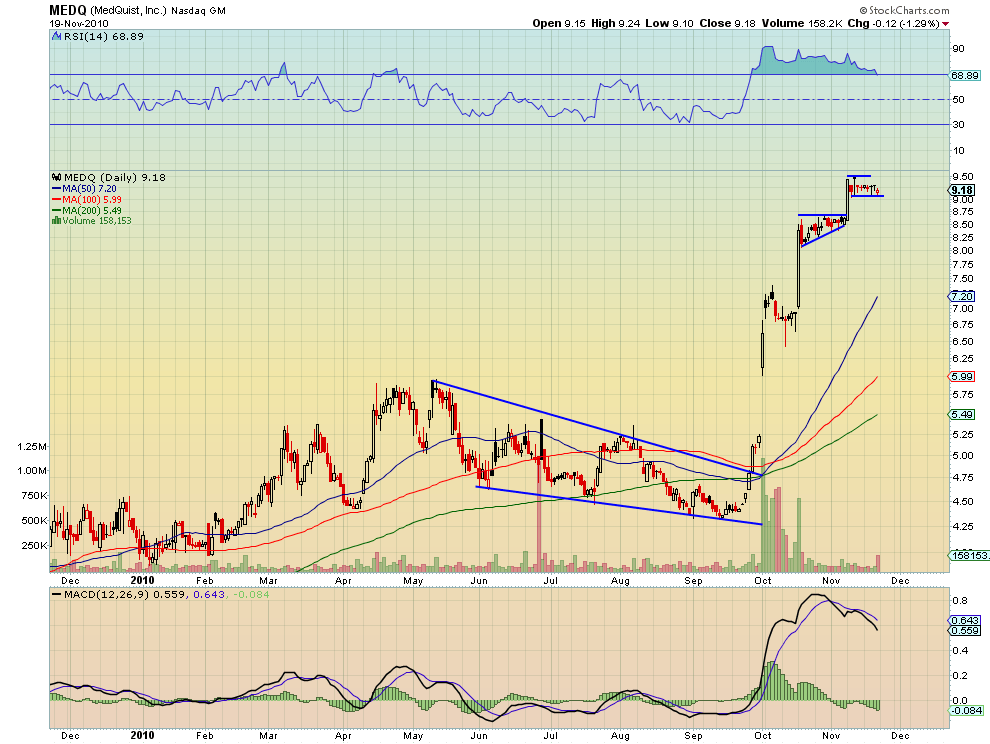Click the 750K label on volume axis
Image resolution: width=990 pixels, height=744 pixels.
(x=34, y=496)
